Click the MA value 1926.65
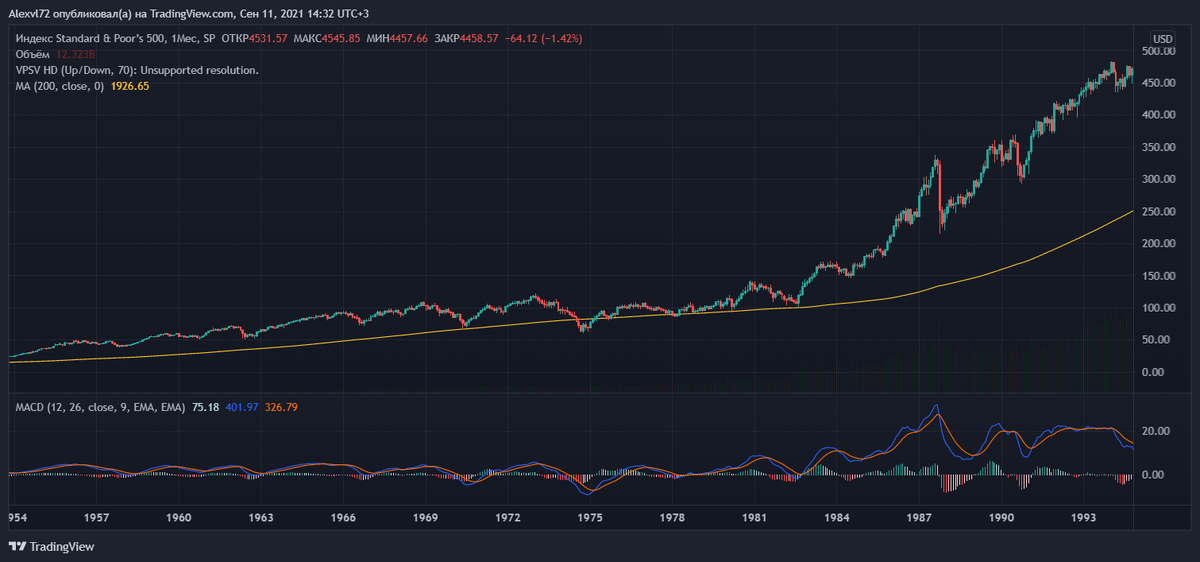The image size is (1200, 562). coord(131,86)
